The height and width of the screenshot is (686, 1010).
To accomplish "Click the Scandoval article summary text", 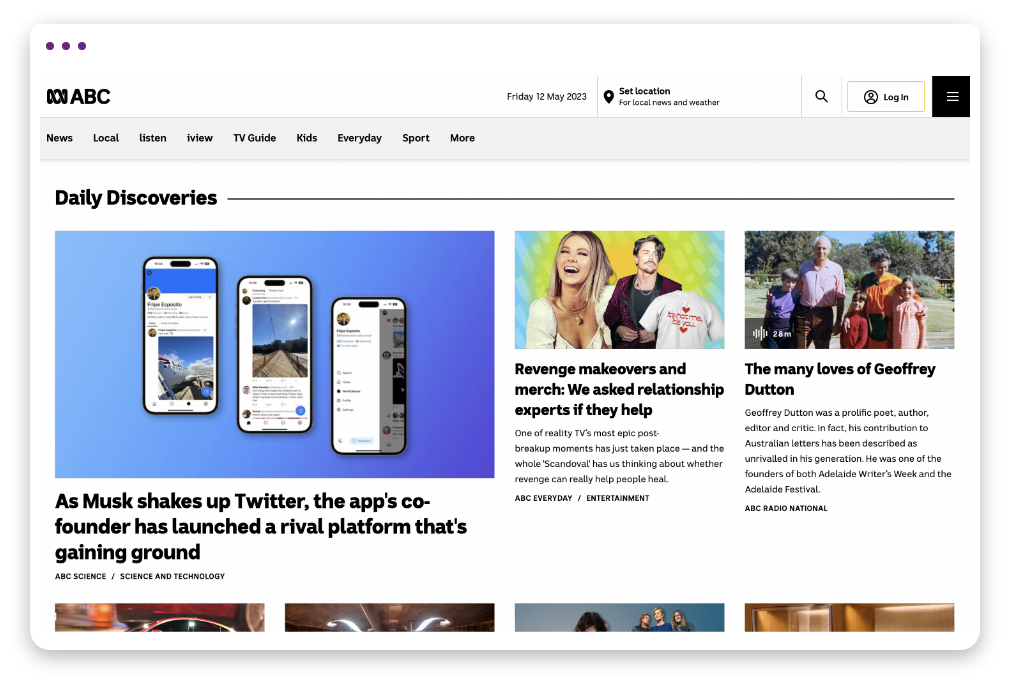I will (619, 456).
